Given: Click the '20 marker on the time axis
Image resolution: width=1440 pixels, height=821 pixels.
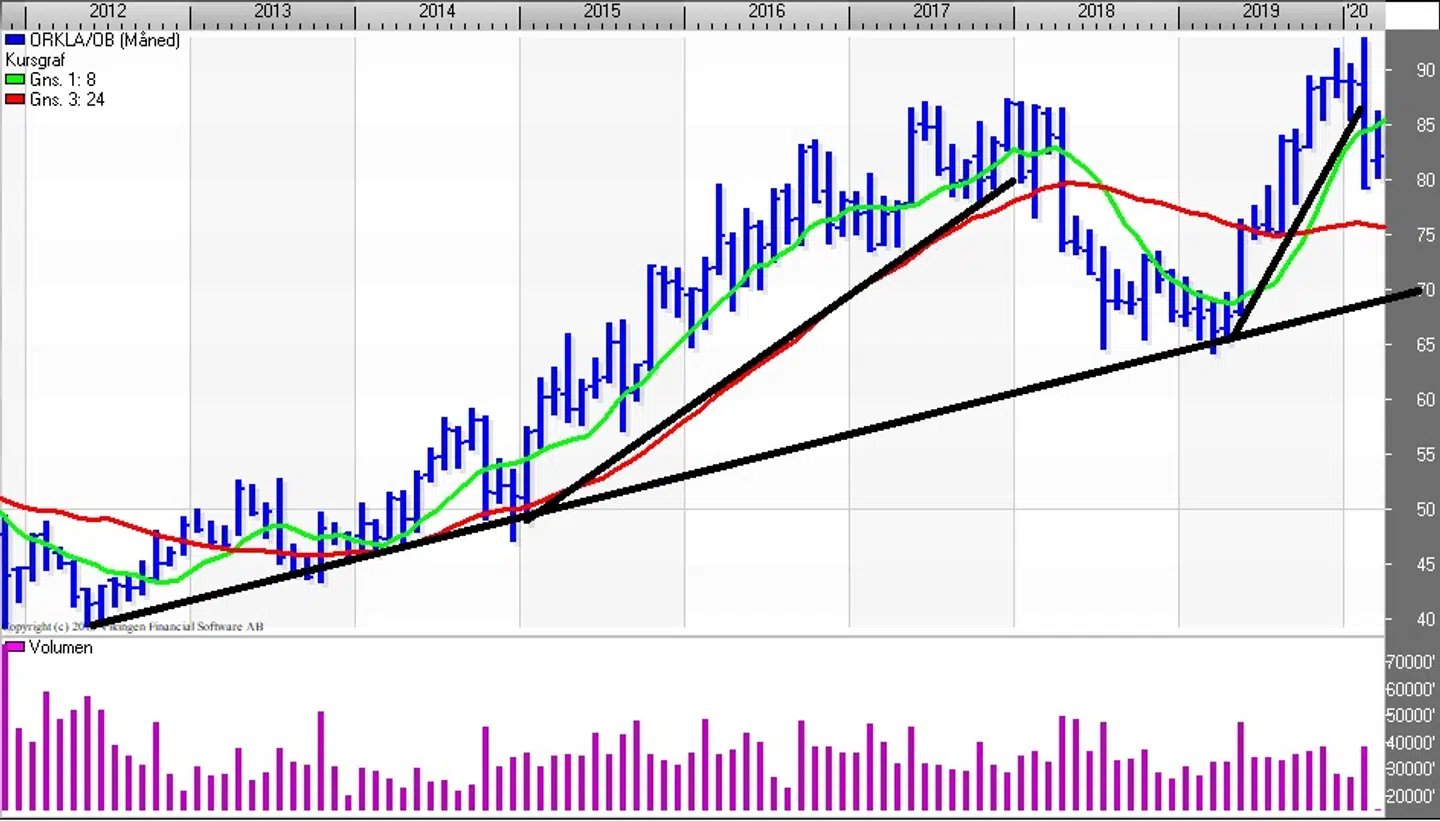Looking at the screenshot, I should click(1356, 12).
